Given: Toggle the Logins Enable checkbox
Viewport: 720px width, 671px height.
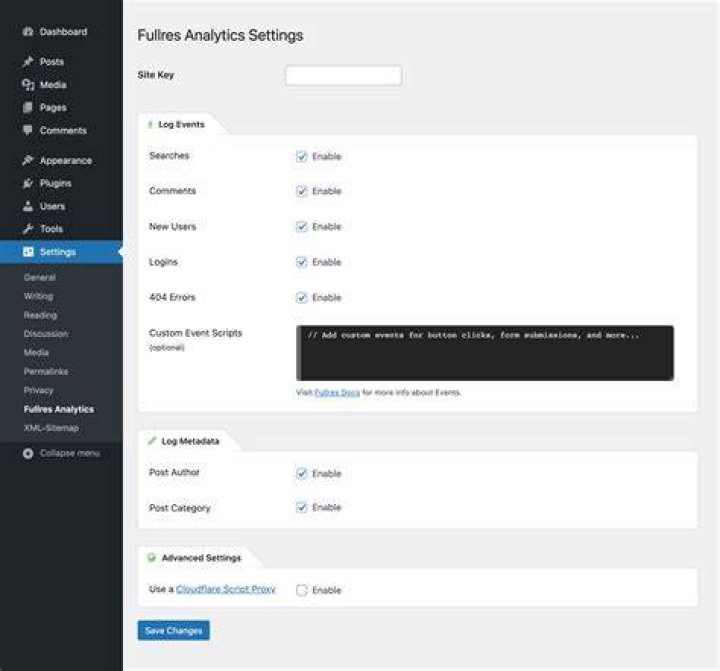Looking at the screenshot, I should [x=301, y=262].
